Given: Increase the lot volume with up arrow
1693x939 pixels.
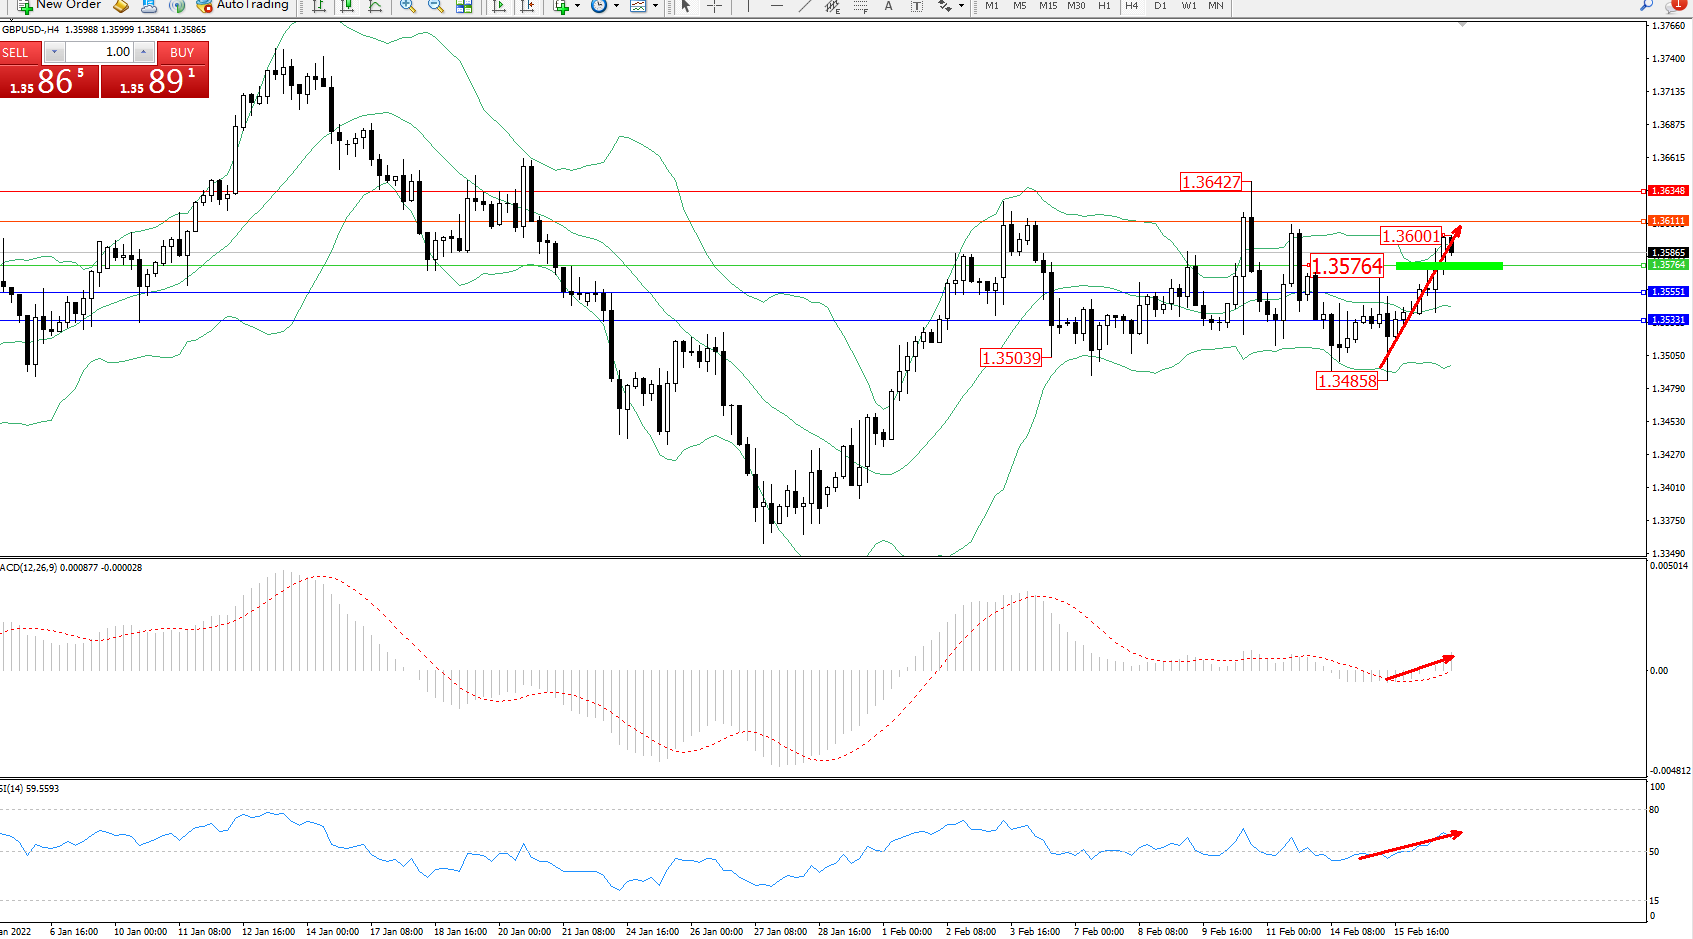Looking at the screenshot, I should point(144,52).
